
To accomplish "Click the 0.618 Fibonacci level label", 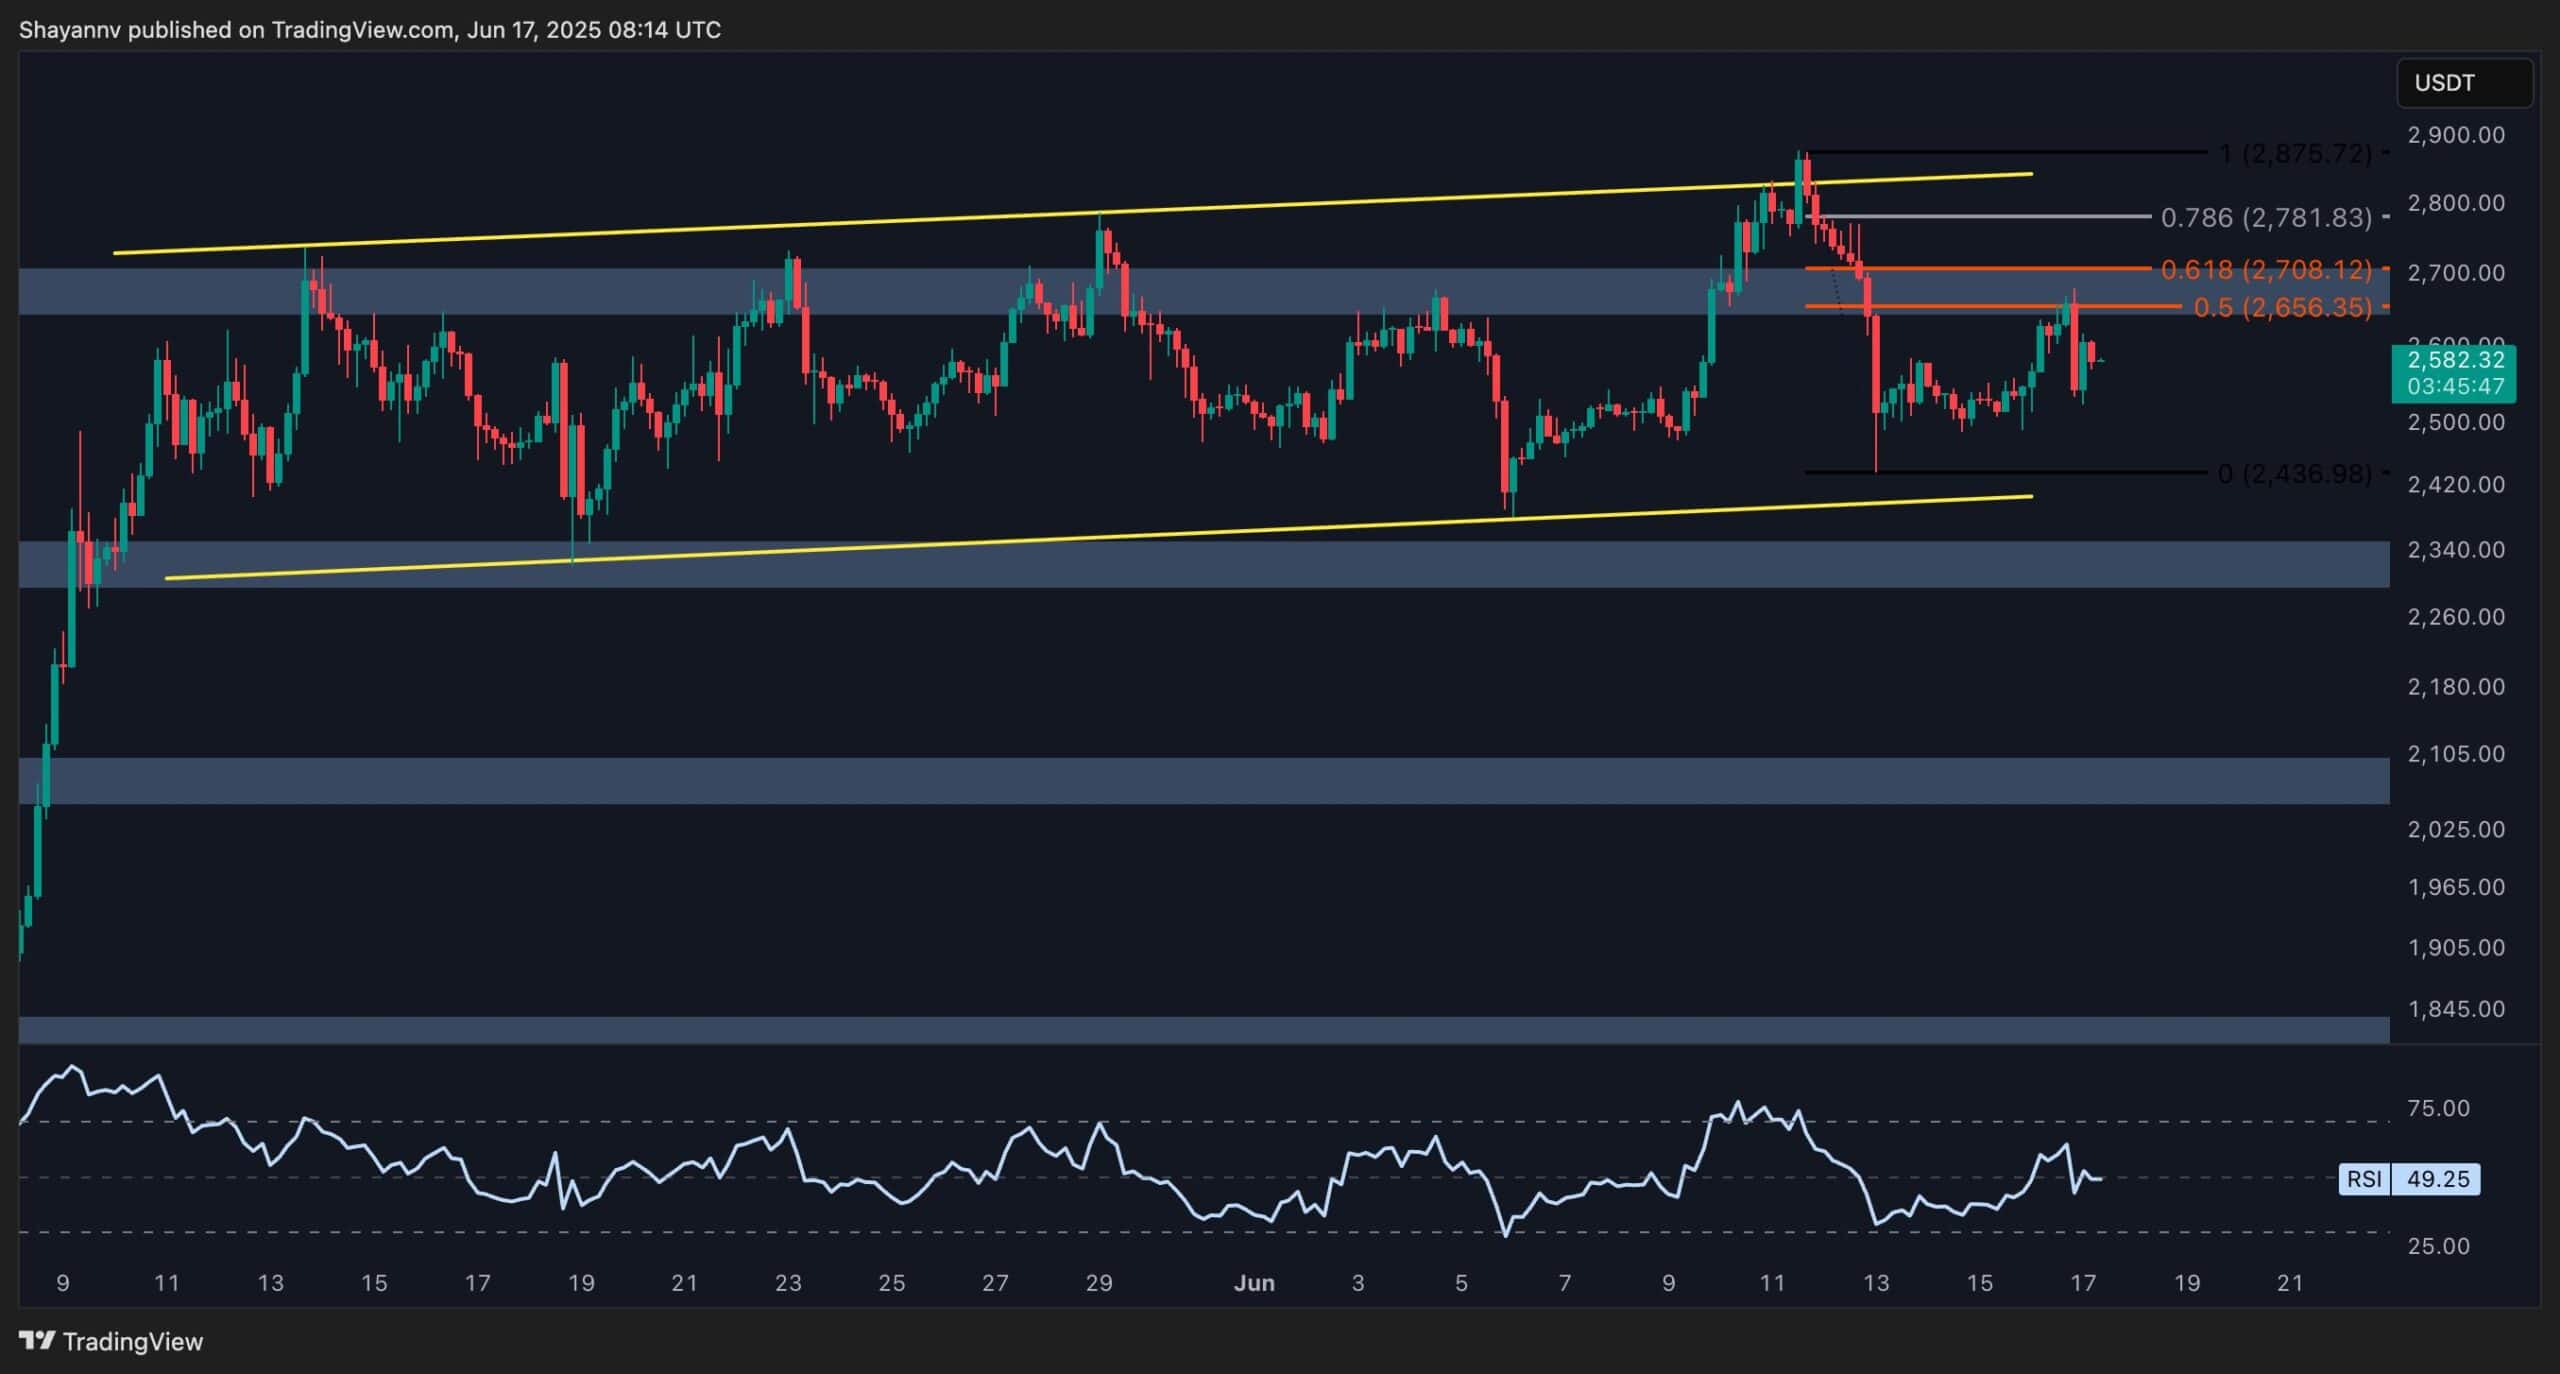I will click(x=2265, y=269).
